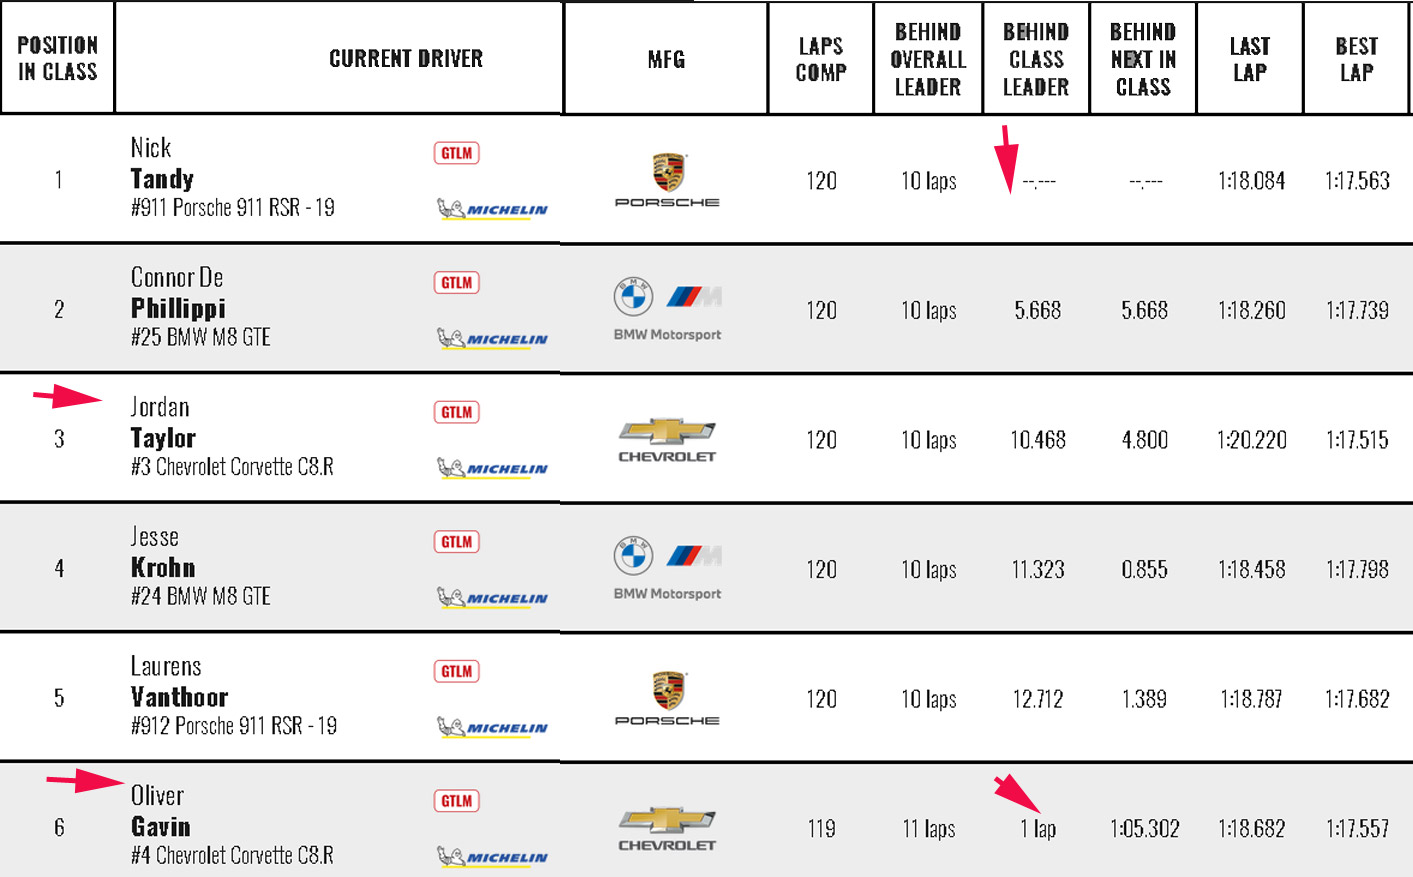Click the Michelin logo beside Connor De Phillippi
The width and height of the screenshot is (1413, 877).
(492, 338)
